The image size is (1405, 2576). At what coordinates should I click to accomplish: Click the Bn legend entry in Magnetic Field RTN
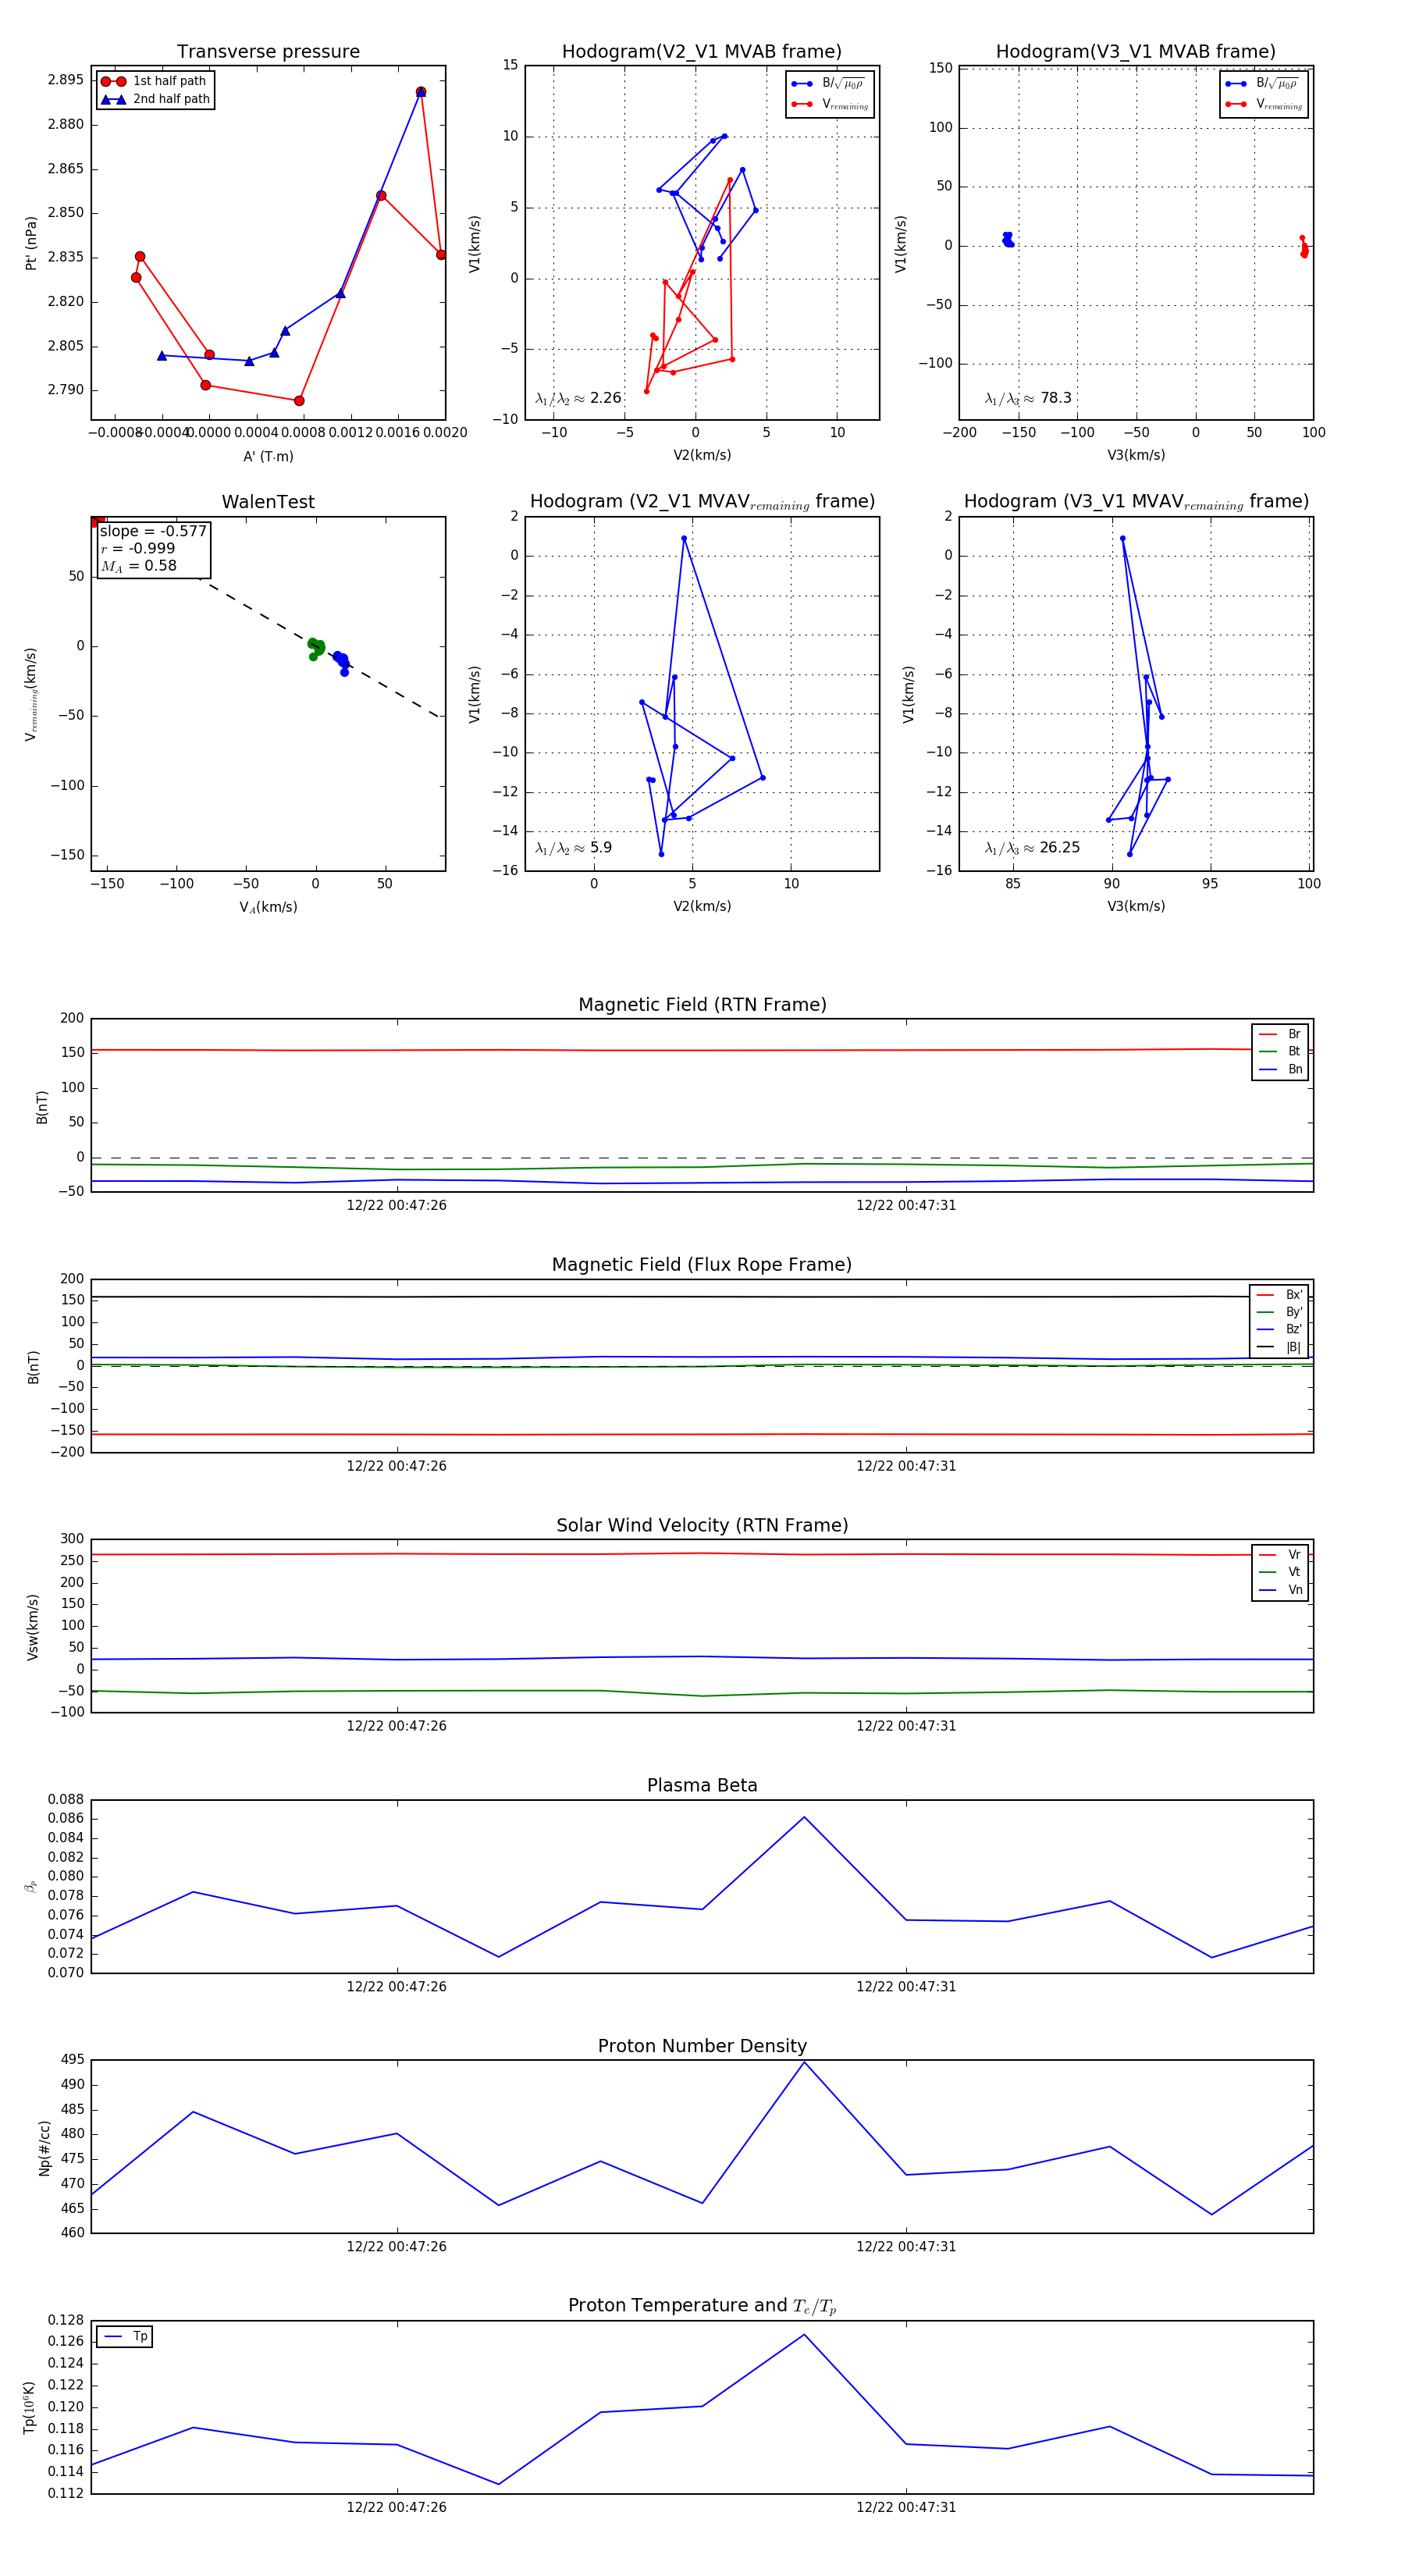pyautogui.click(x=1280, y=1069)
